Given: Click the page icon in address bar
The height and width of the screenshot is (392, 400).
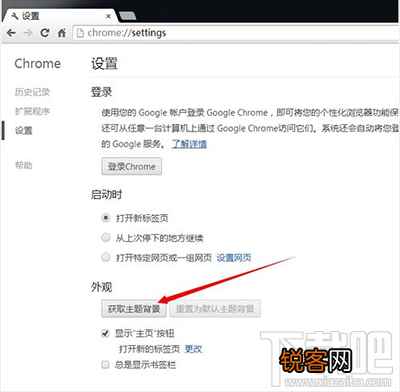Looking at the screenshot, I should (x=80, y=33).
